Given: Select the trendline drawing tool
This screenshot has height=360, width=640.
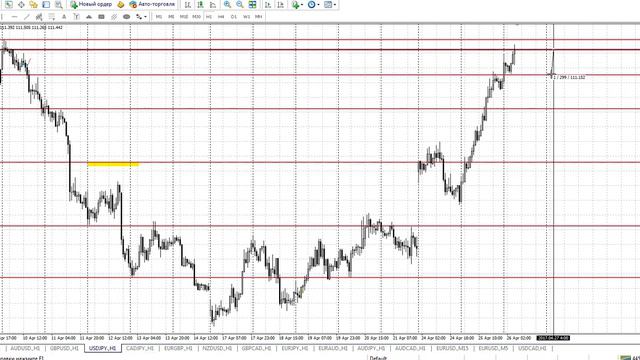Looking at the screenshot, I should point(27,17).
